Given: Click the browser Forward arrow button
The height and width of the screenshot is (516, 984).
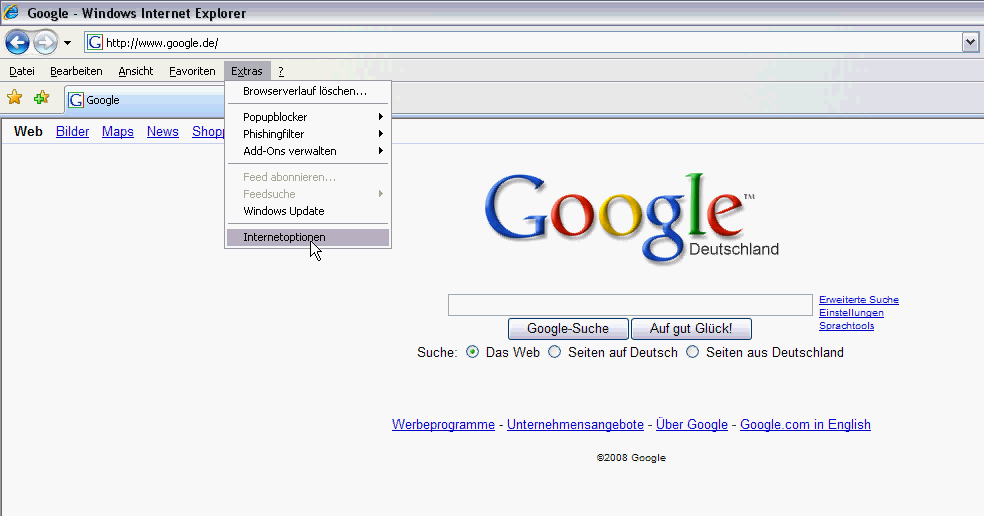Looking at the screenshot, I should point(45,42).
